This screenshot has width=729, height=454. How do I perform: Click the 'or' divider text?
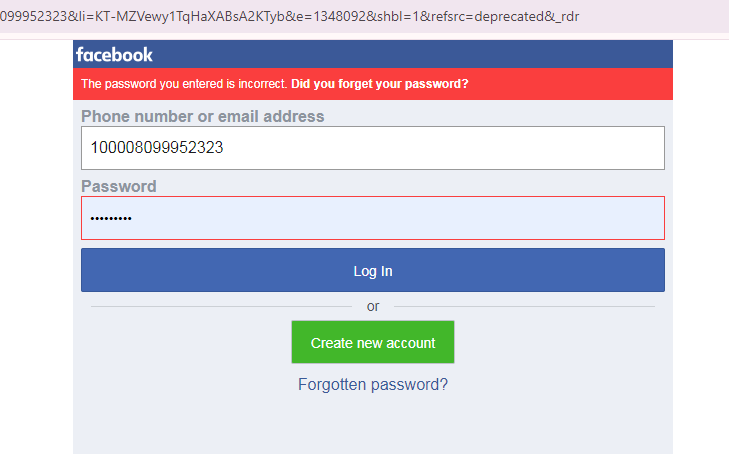[373, 306]
